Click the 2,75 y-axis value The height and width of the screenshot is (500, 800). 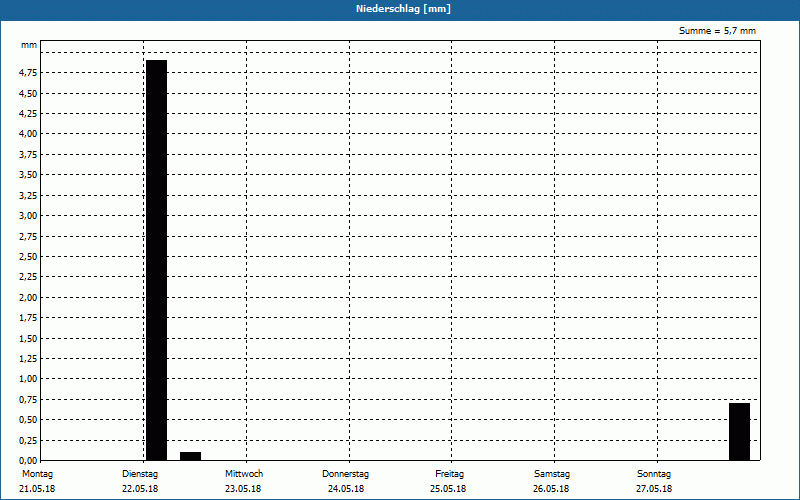28,236
